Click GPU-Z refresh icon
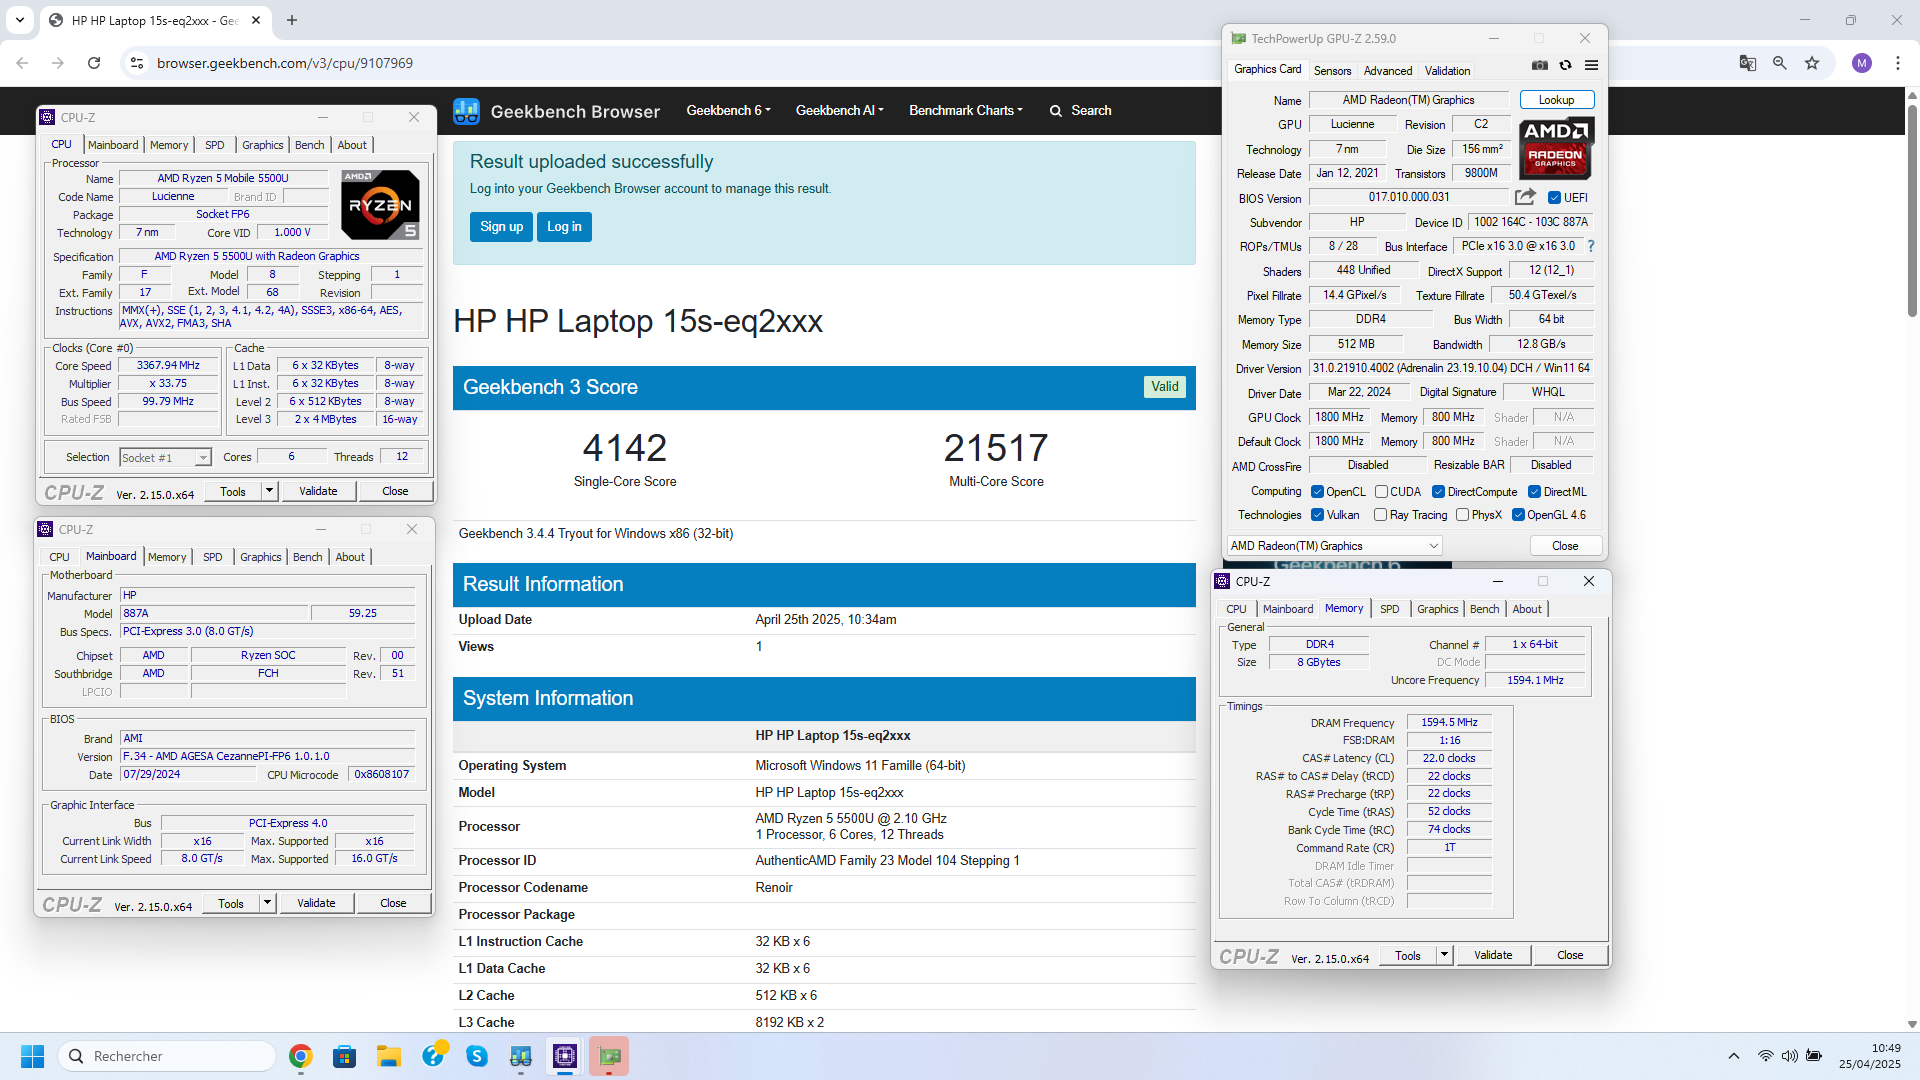The height and width of the screenshot is (1080, 1920). tap(1566, 65)
